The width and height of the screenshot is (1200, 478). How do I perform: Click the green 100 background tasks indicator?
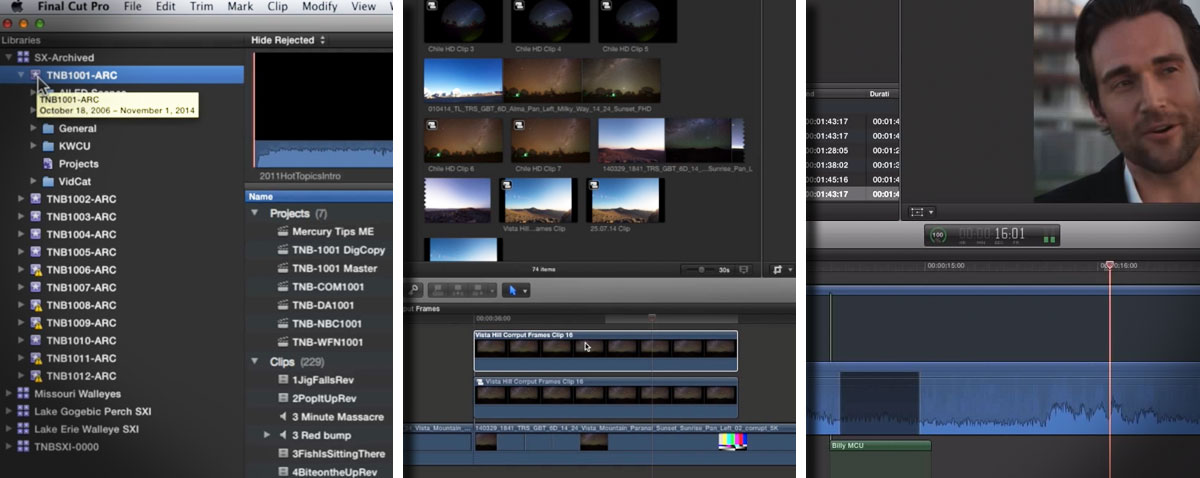click(x=937, y=236)
